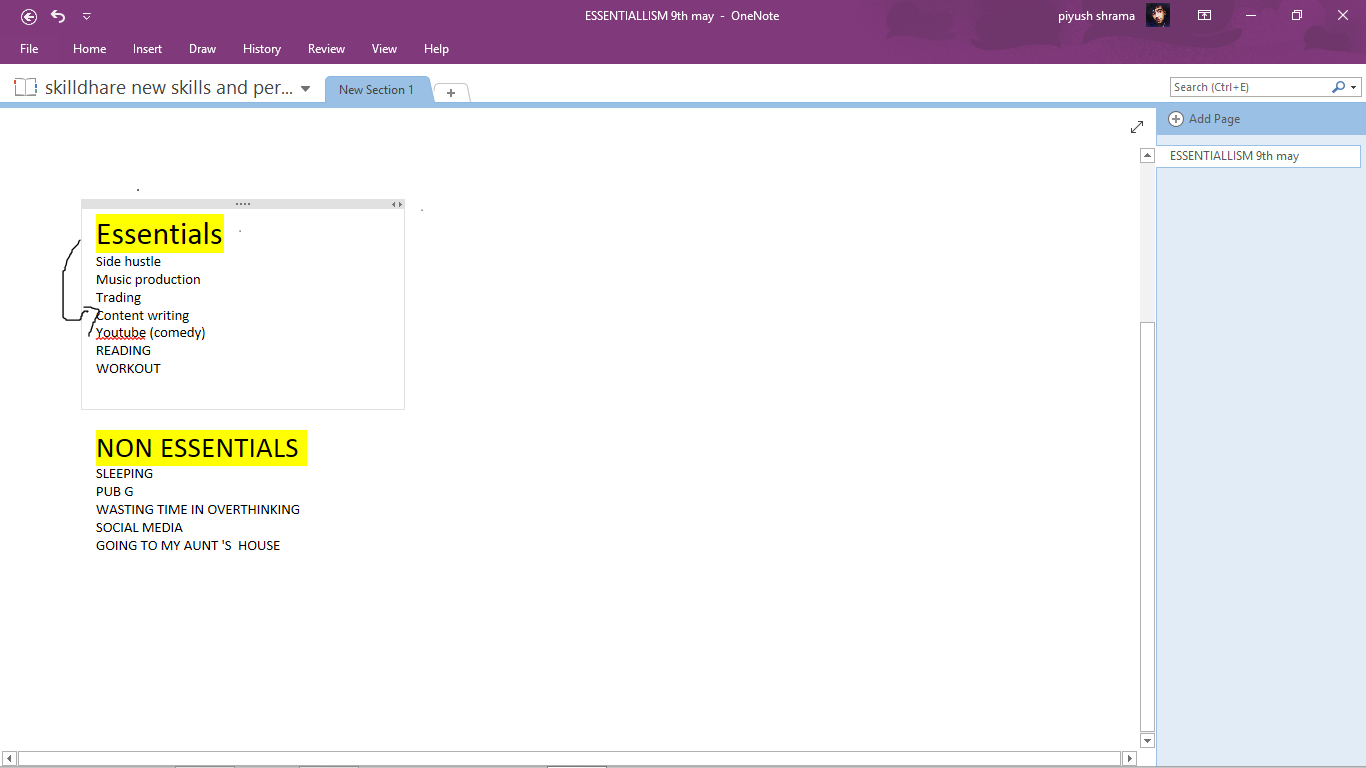Click the Back arrow in title bar

pos(29,16)
